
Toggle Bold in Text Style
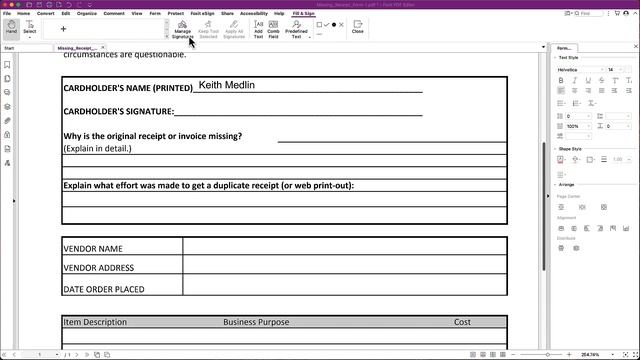561,80
